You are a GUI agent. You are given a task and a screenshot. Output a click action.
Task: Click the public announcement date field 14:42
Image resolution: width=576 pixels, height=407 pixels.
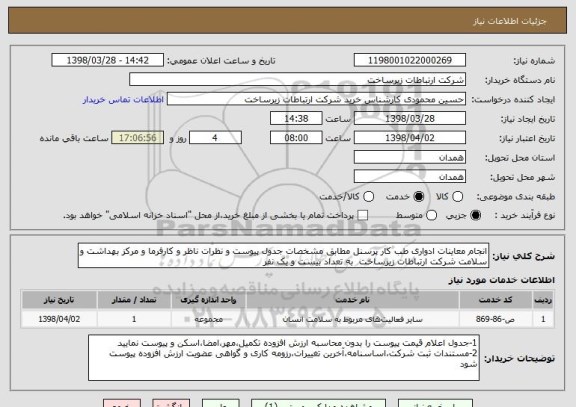pyautogui.click(x=108, y=60)
